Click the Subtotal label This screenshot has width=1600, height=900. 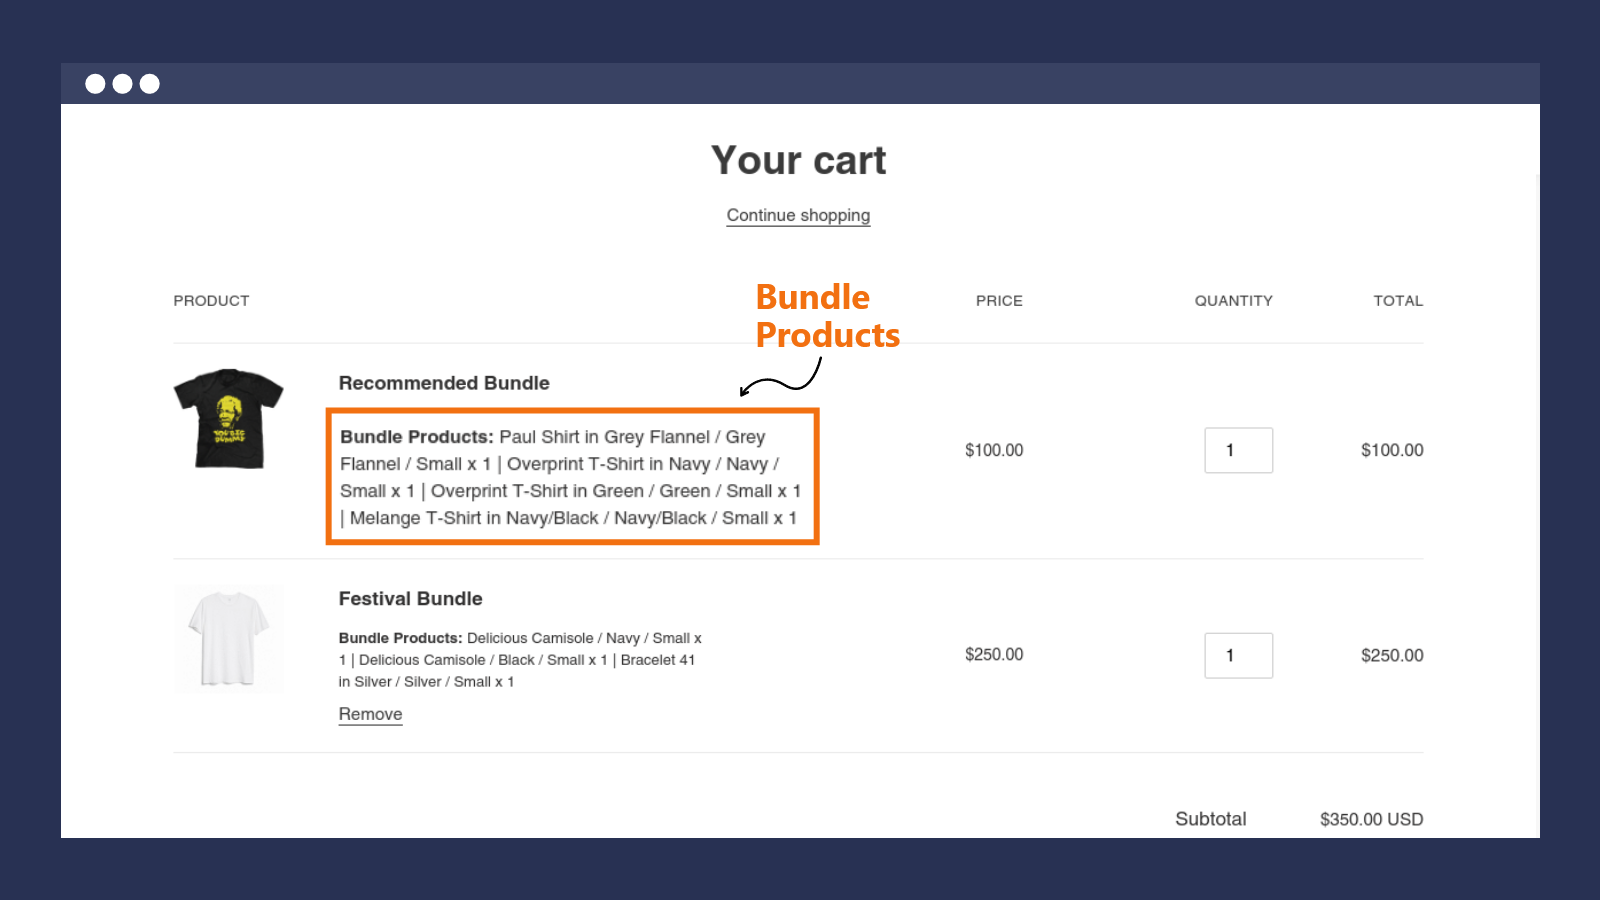1211,818
